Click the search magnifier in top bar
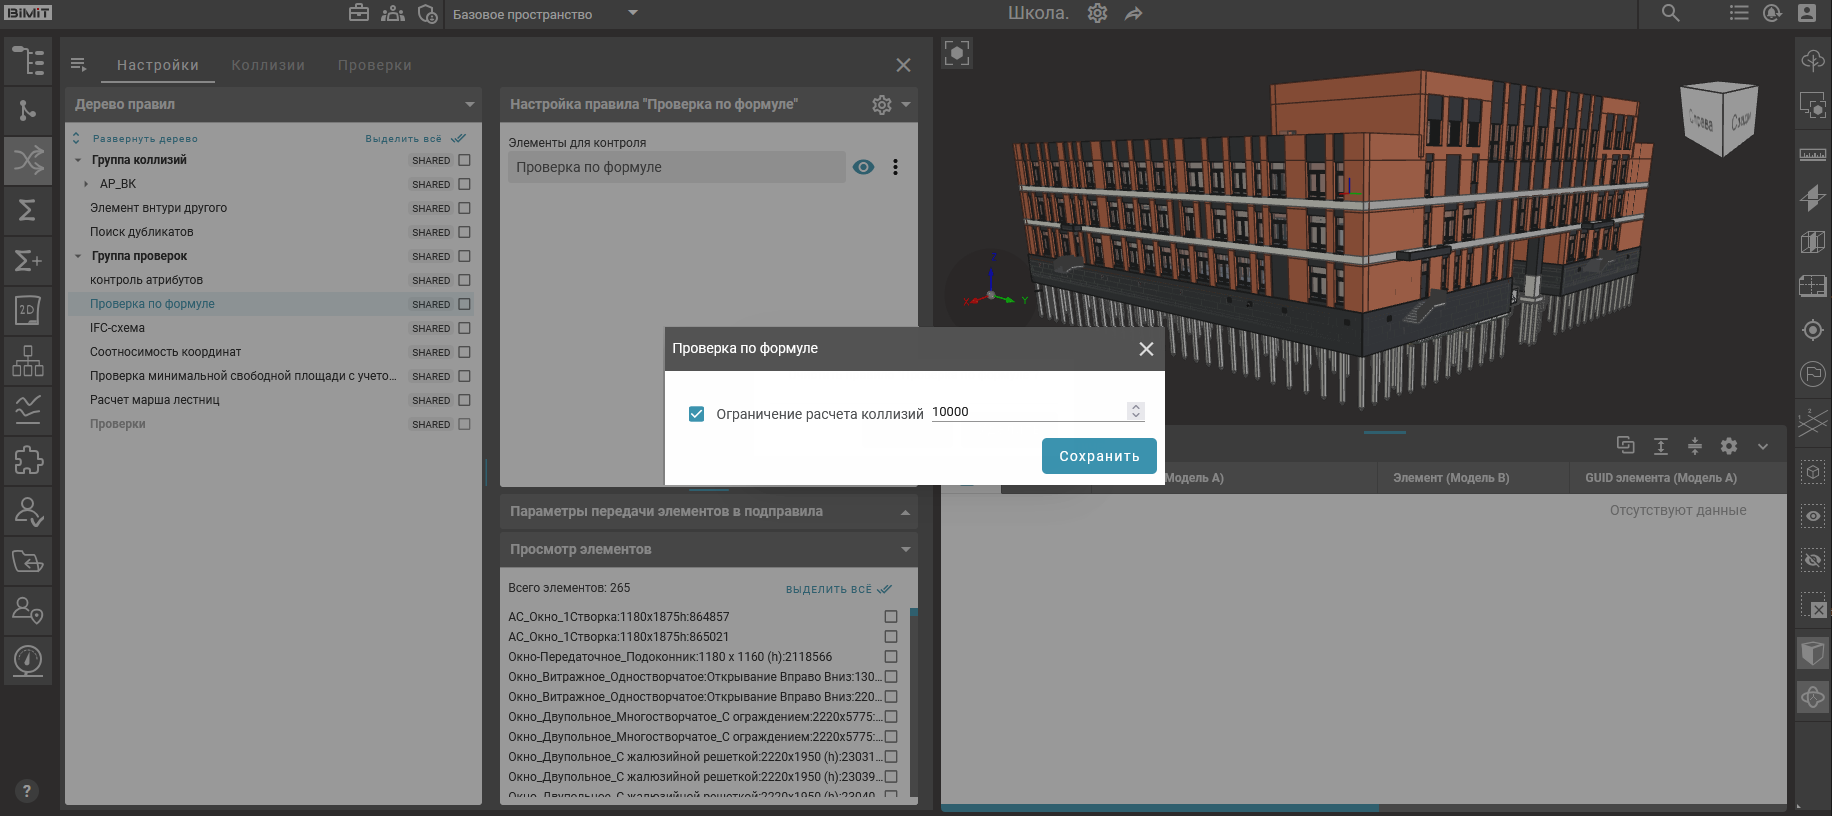Image resolution: width=1832 pixels, height=816 pixels. pos(1670,13)
